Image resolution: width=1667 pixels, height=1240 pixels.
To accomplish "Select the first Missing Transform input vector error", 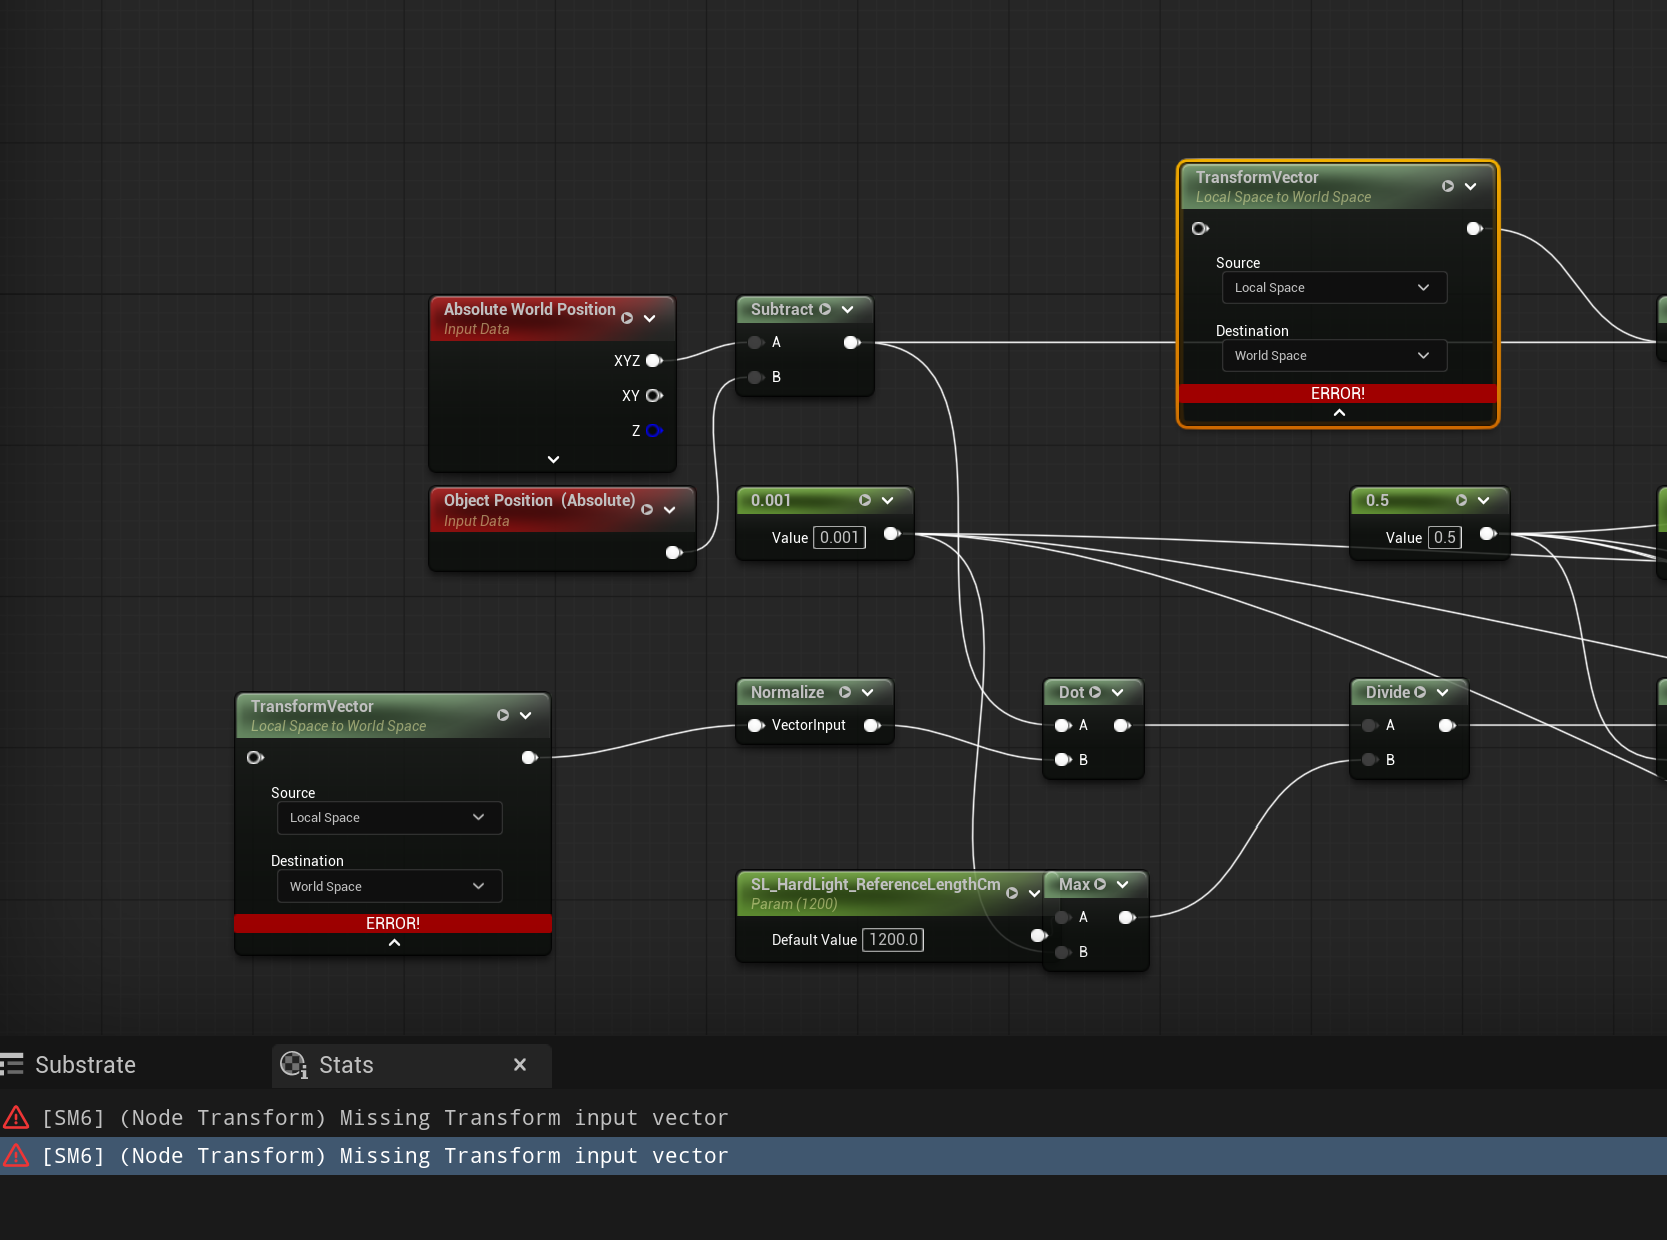I will tap(834, 1118).
